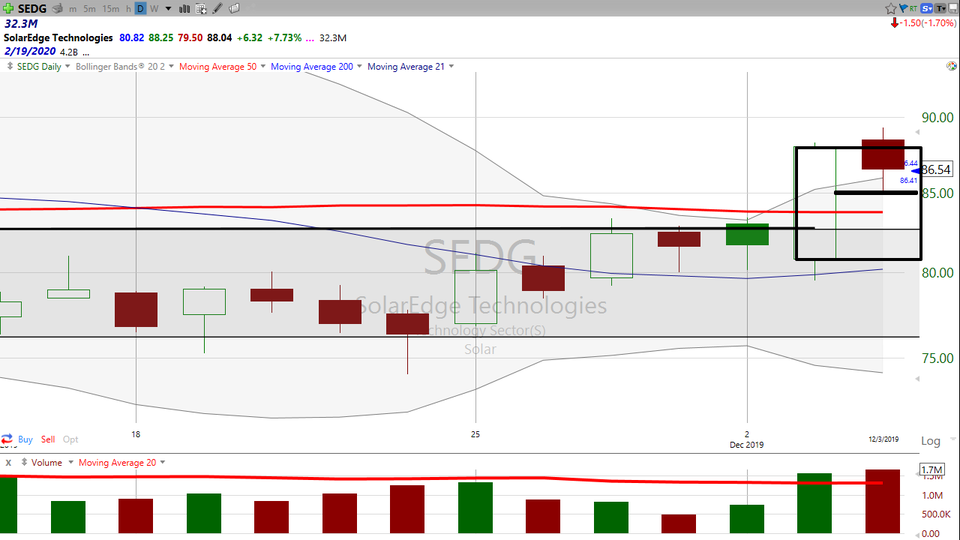Click the star favorite icon
This screenshot has height=540, width=960.
[x=891, y=9]
